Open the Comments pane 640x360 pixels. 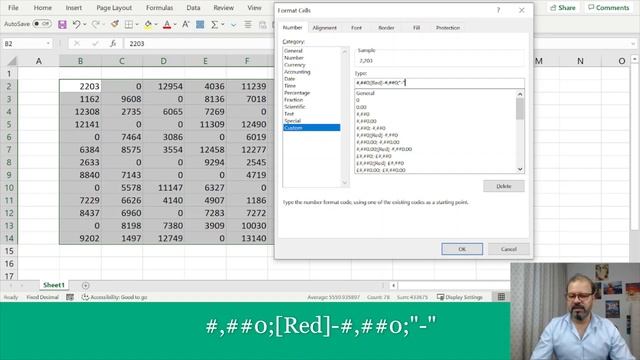pyautogui.click(x=609, y=8)
